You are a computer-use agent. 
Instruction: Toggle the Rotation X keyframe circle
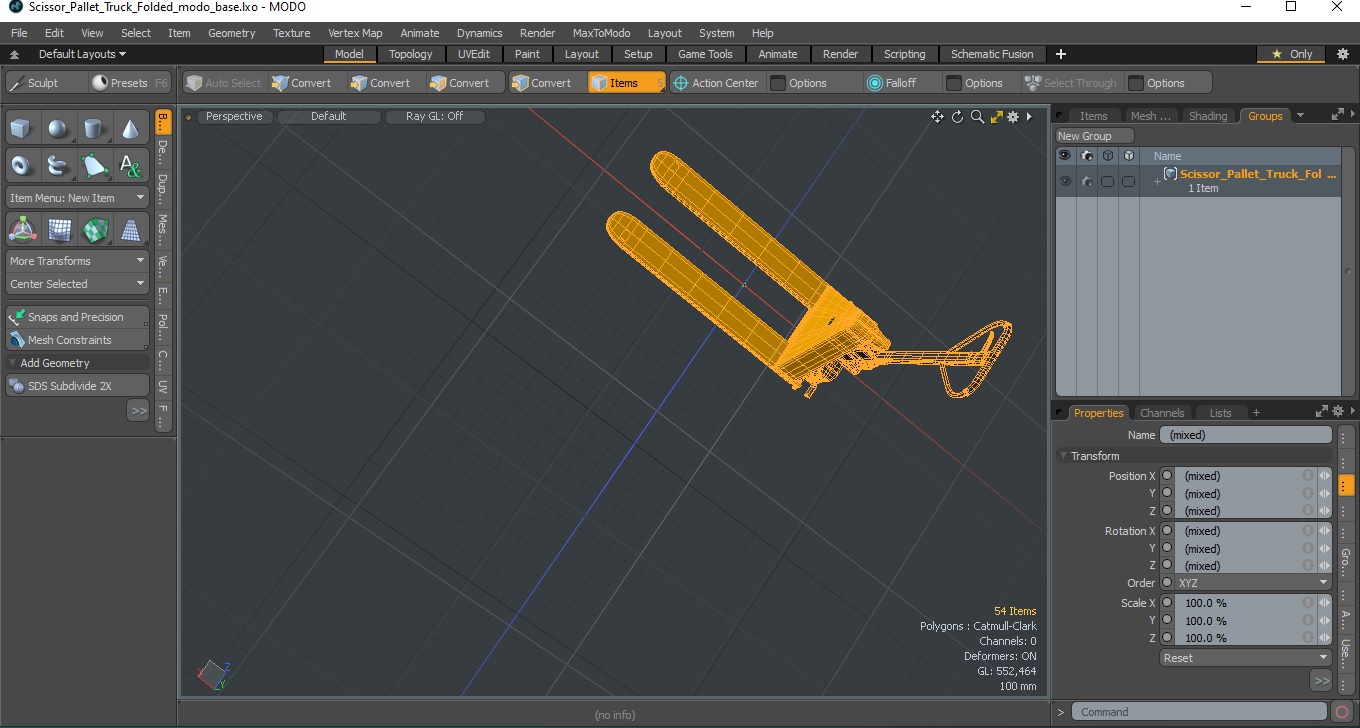1166,531
